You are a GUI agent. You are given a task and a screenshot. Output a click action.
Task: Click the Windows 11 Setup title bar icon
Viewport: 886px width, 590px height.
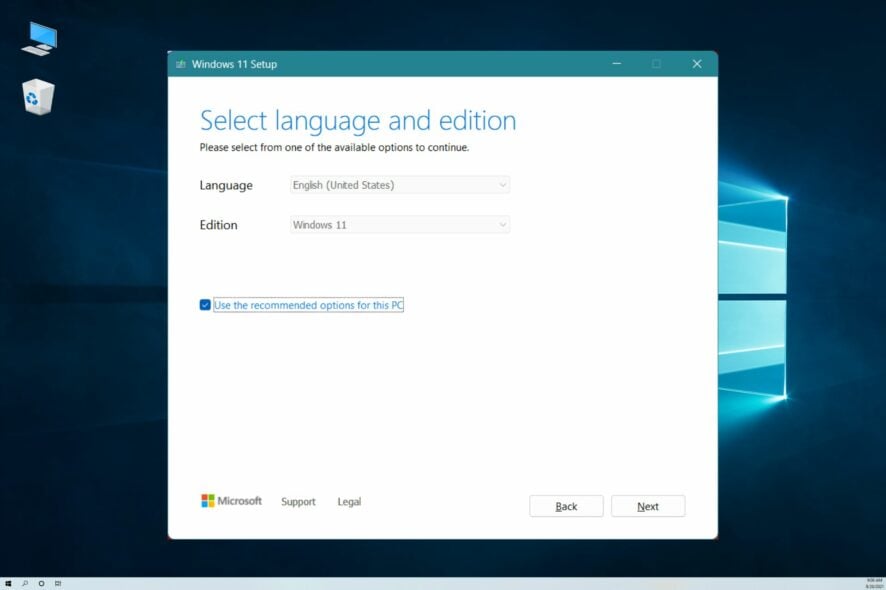(181, 64)
